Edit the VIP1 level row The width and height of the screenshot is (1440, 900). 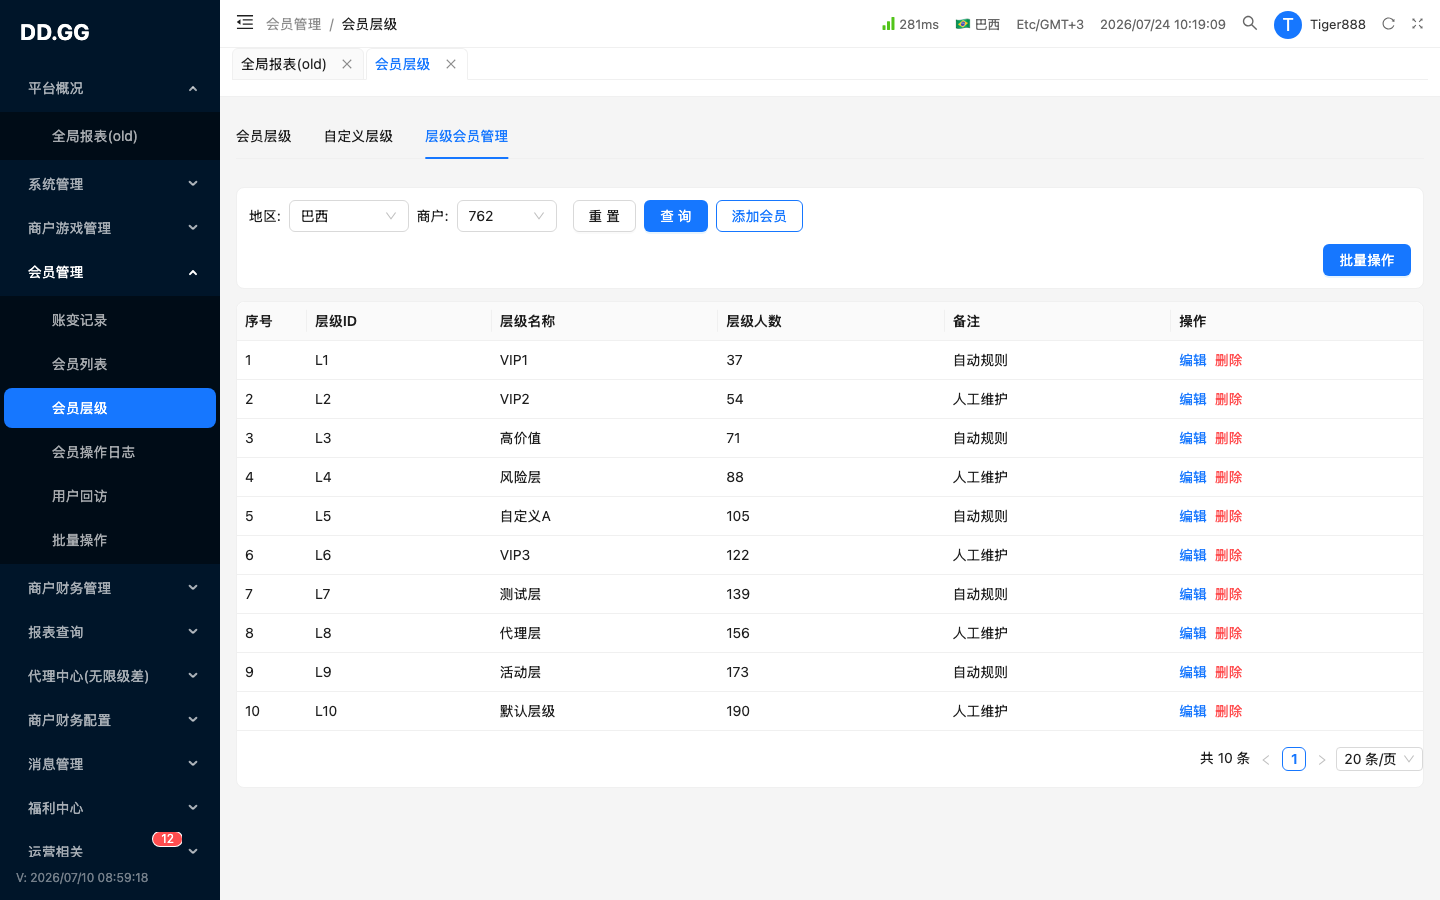point(1193,360)
